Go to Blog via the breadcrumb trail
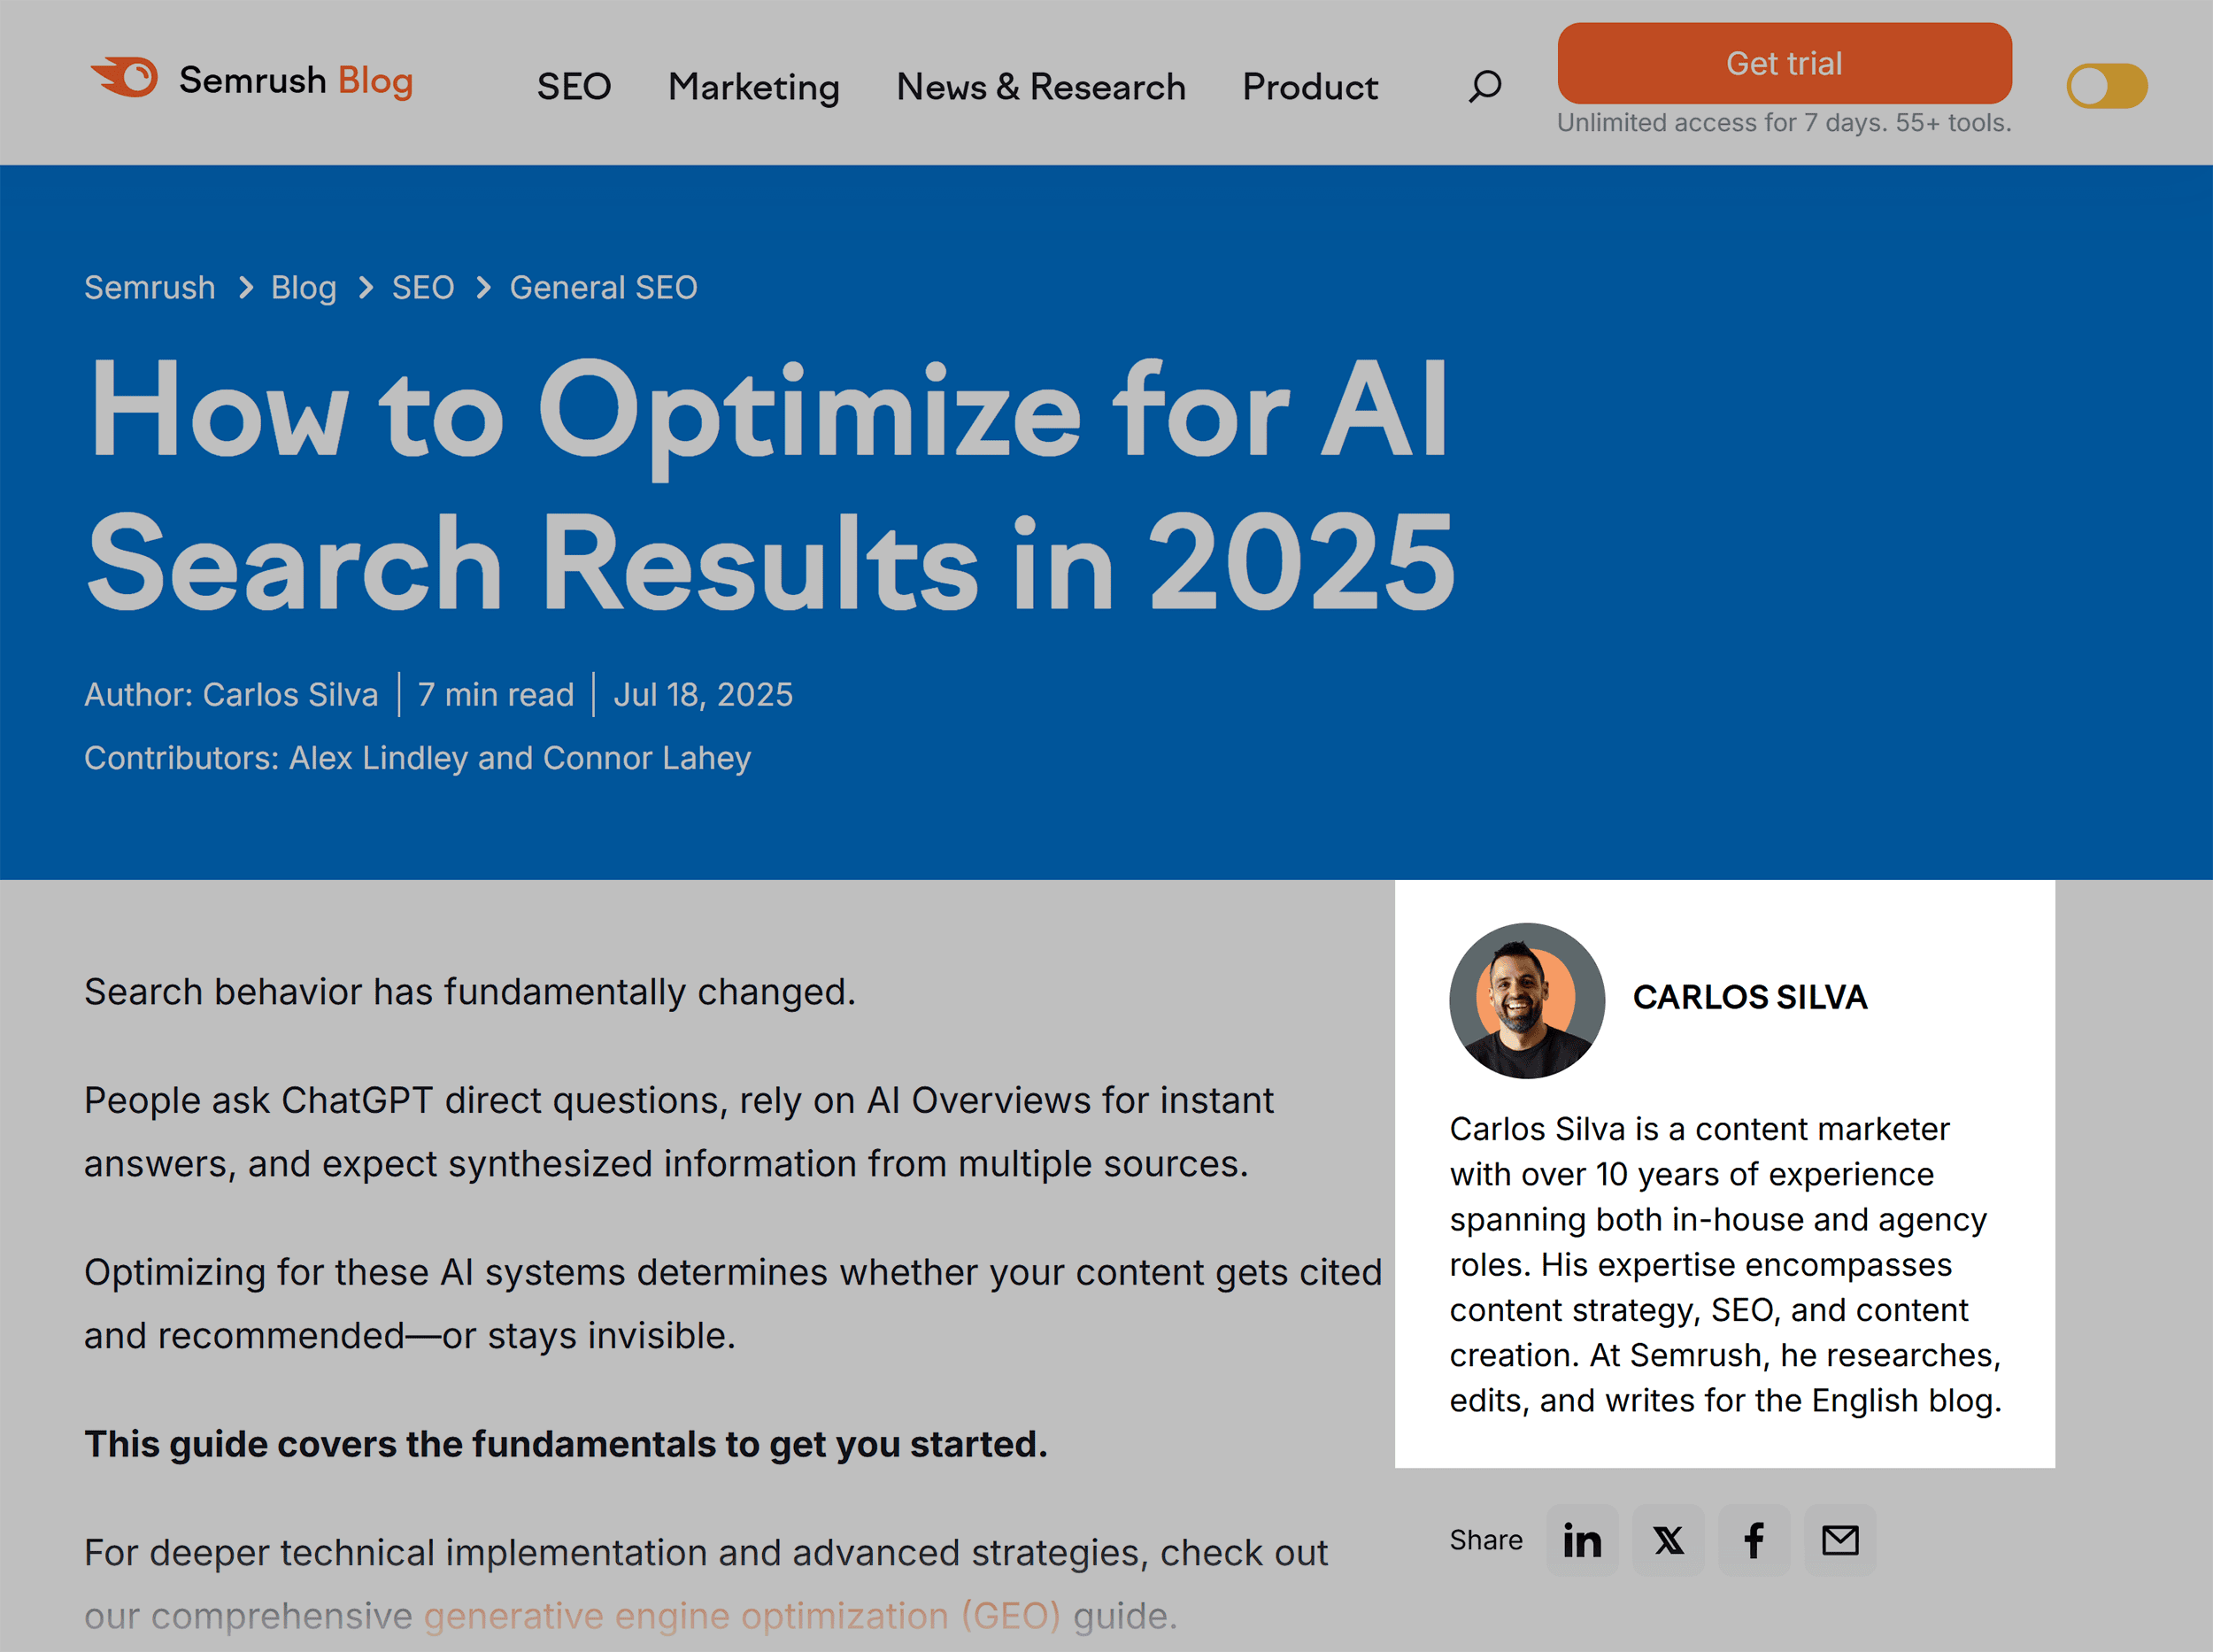 click(x=304, y=287)
